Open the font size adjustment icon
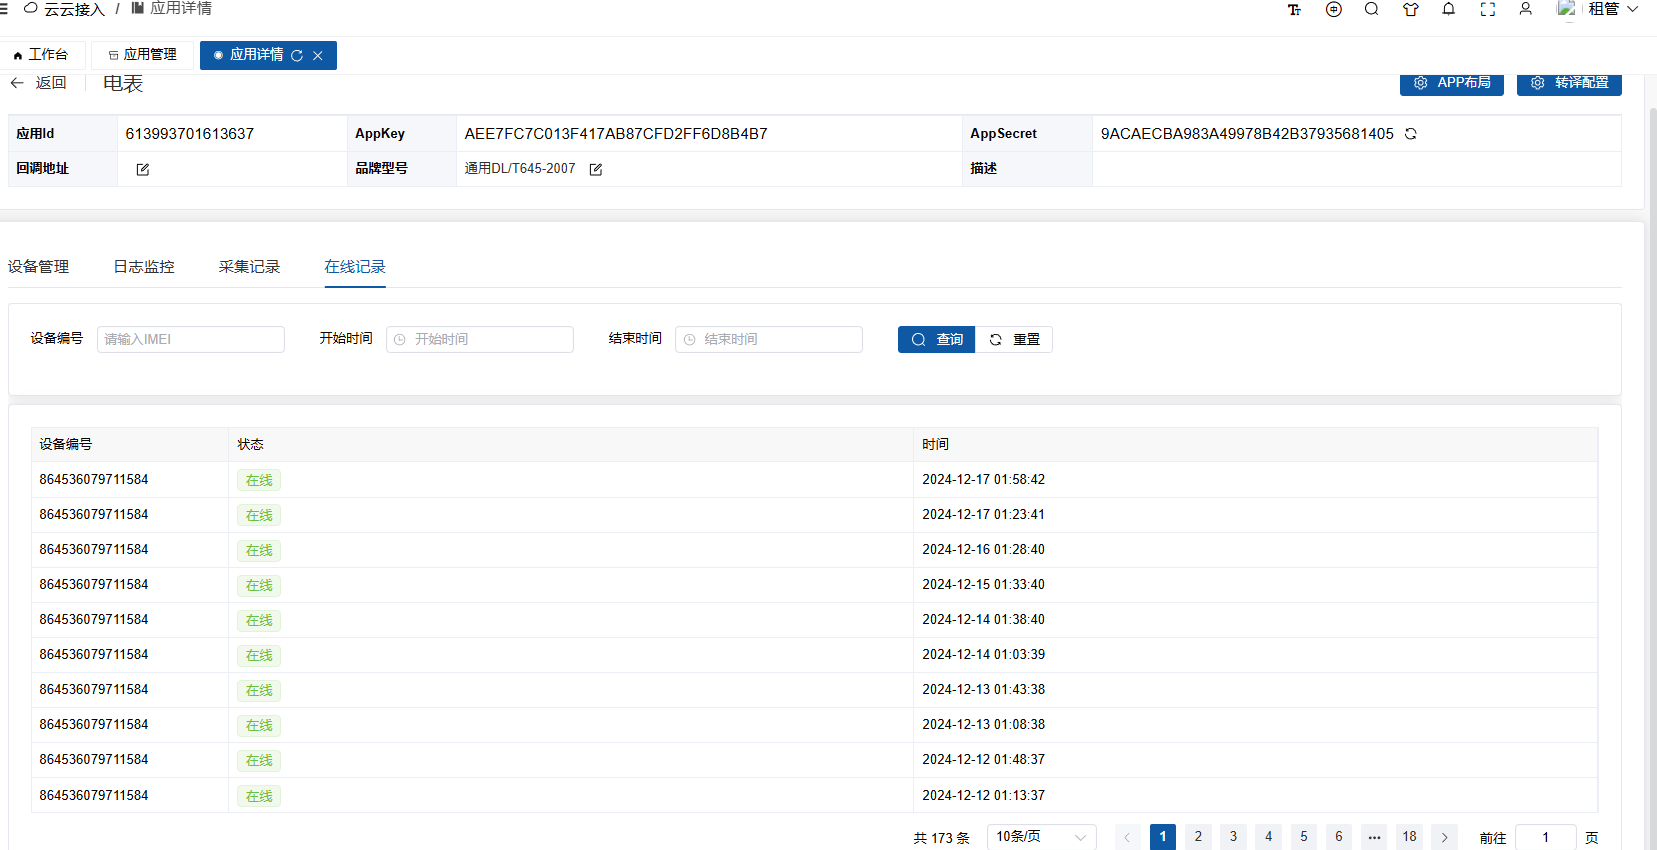The width and height of the screenshot is (1657, 850). coord(1294,9)
